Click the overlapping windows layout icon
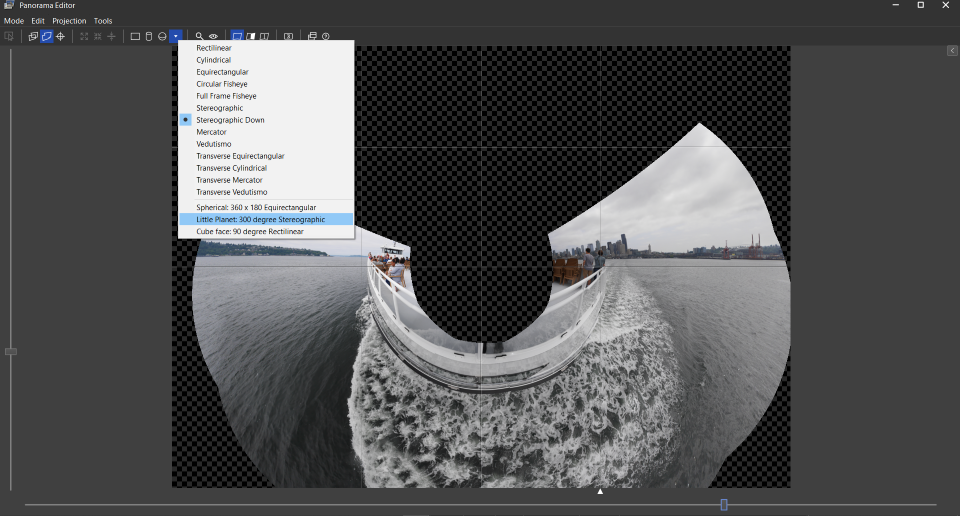Image resolution: width=960 pixels, height=516 pixels. (x=312, y=36)
